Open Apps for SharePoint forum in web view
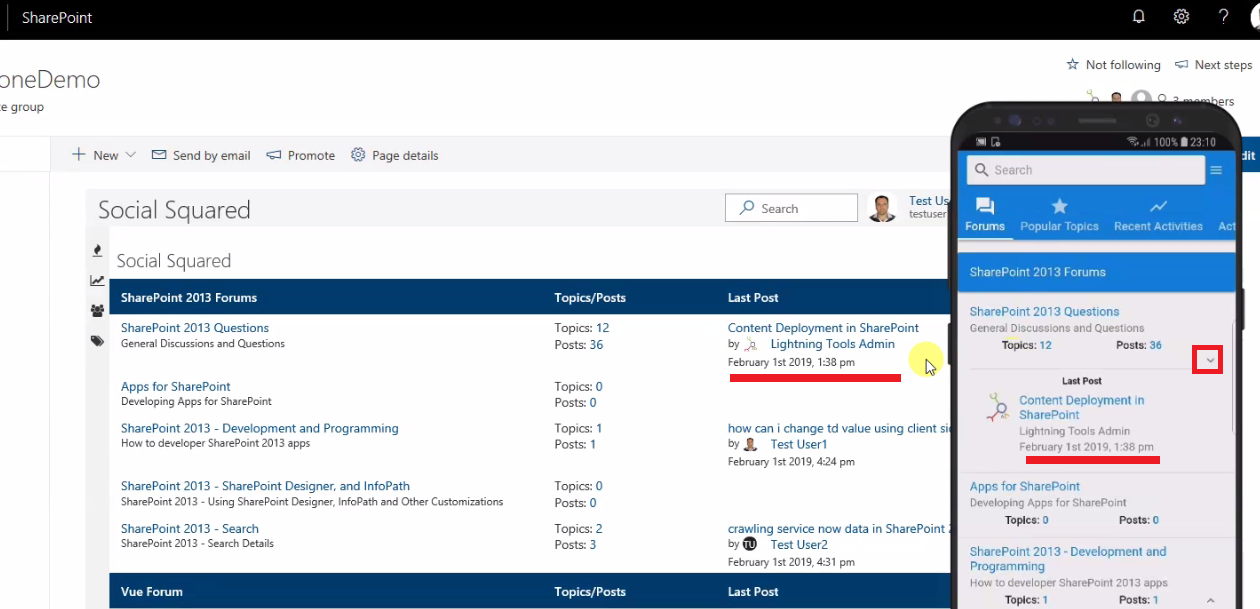The height and width of the screenshot is (609, 1260). coord(176,387)
